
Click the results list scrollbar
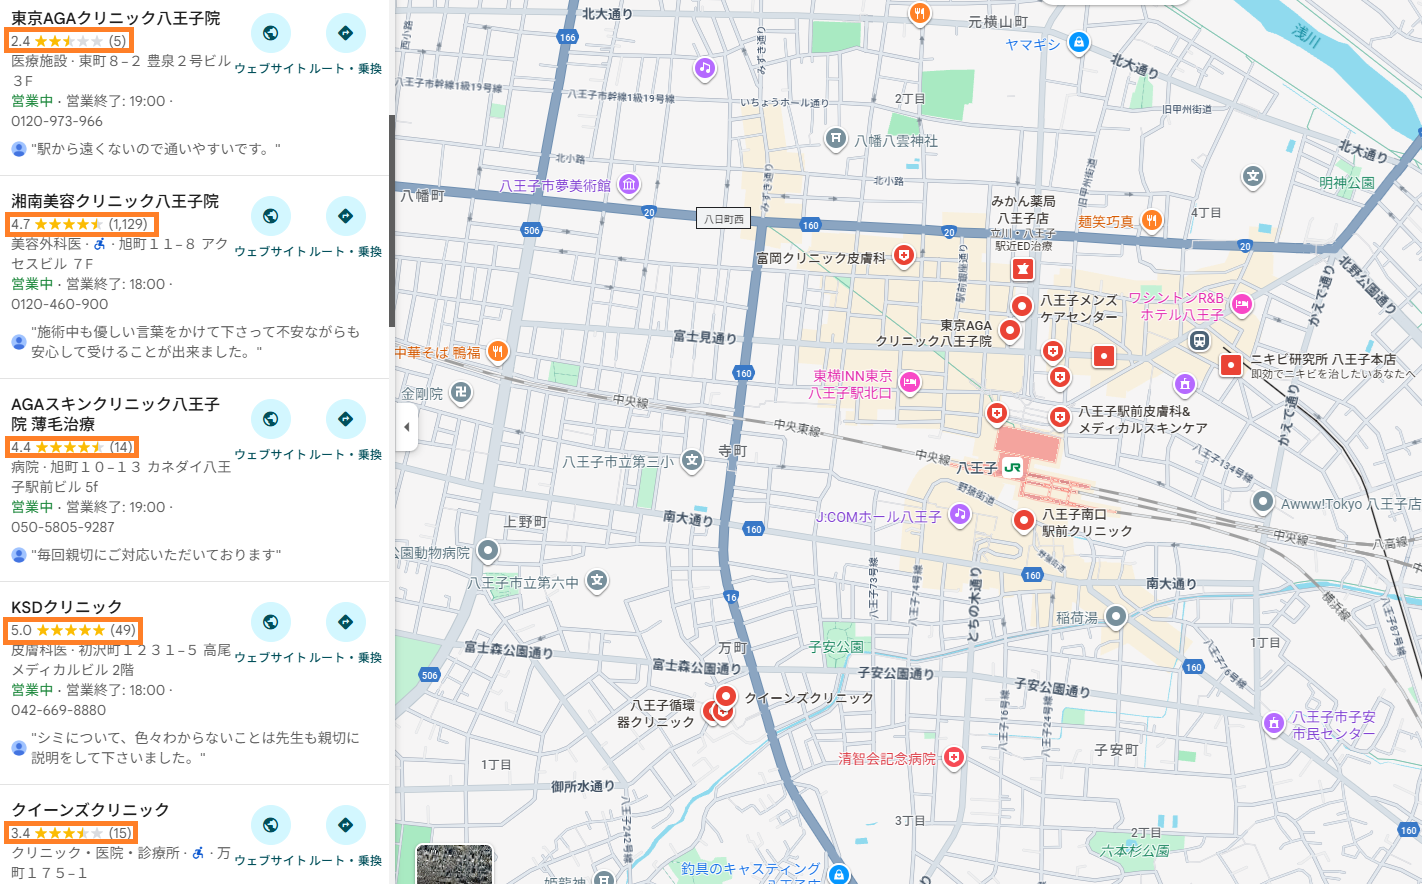point(392,220)
